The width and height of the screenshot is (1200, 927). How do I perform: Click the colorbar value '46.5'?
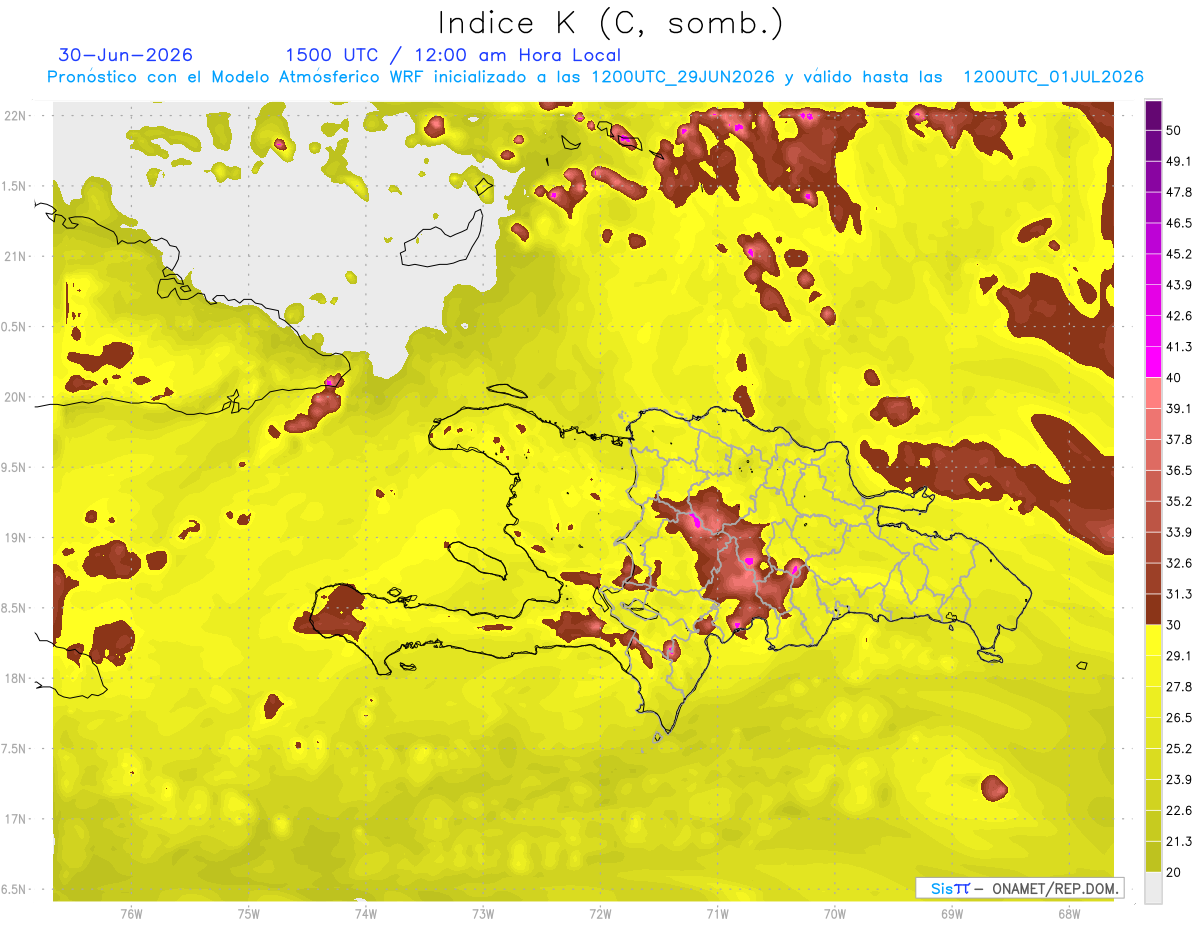tap(1179, 223)
